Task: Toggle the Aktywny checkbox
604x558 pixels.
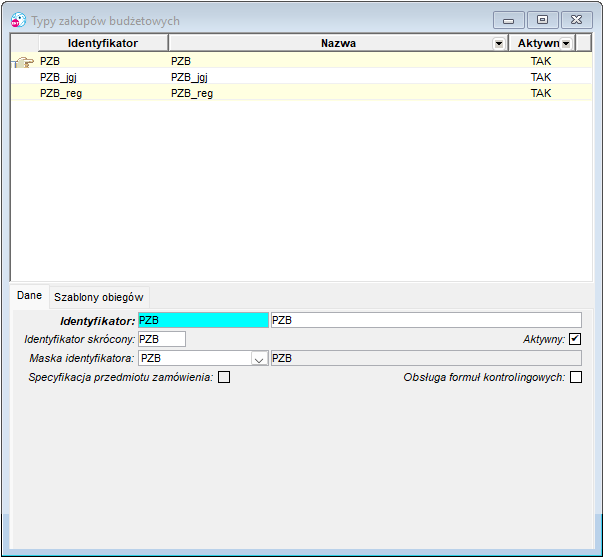Action: (x=575, y=339)
